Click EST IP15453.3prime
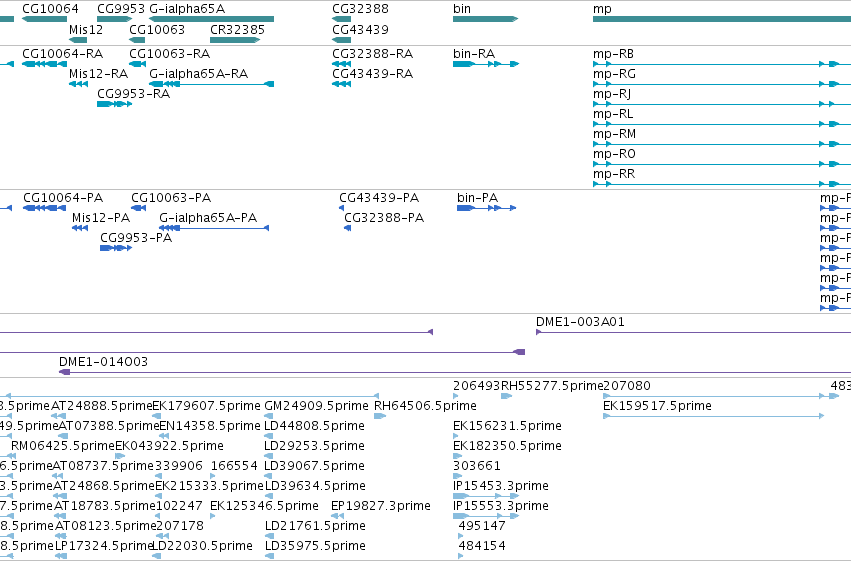 tap(501, 486)
